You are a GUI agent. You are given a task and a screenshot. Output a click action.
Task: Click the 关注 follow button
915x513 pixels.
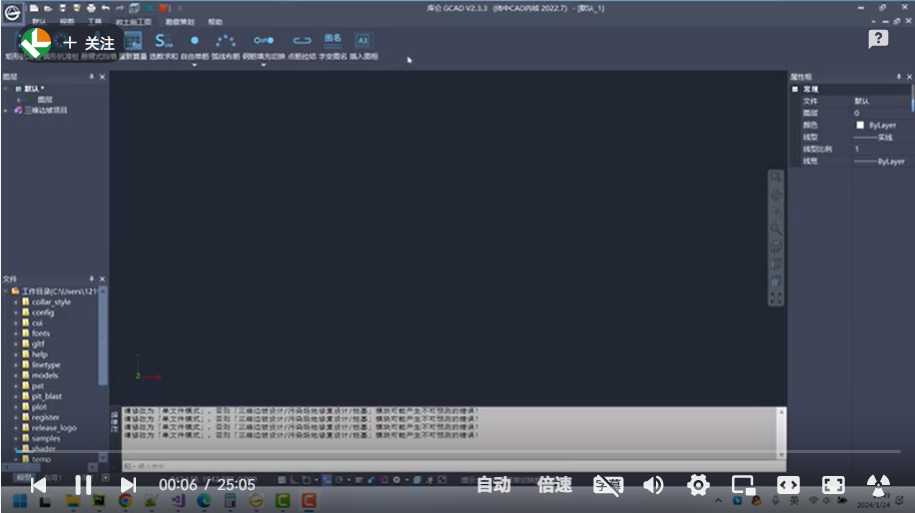[89, 44]
